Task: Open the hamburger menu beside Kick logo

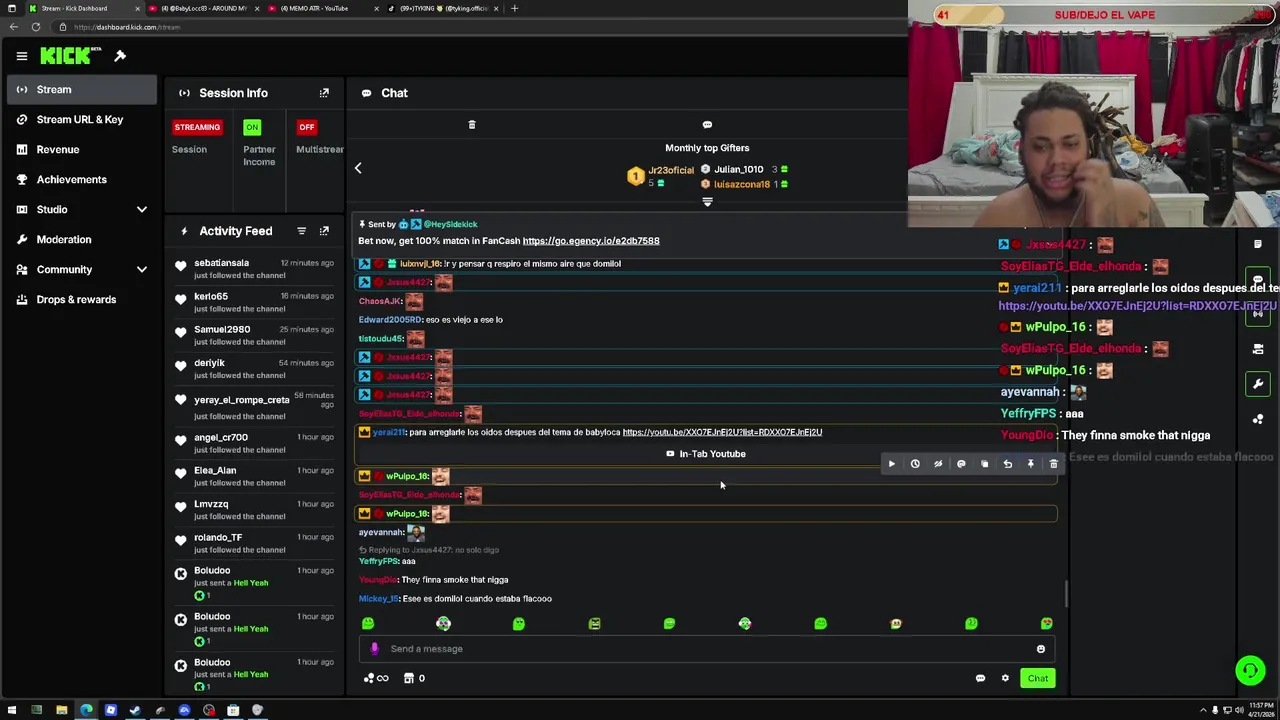Action: click(21, 56)
